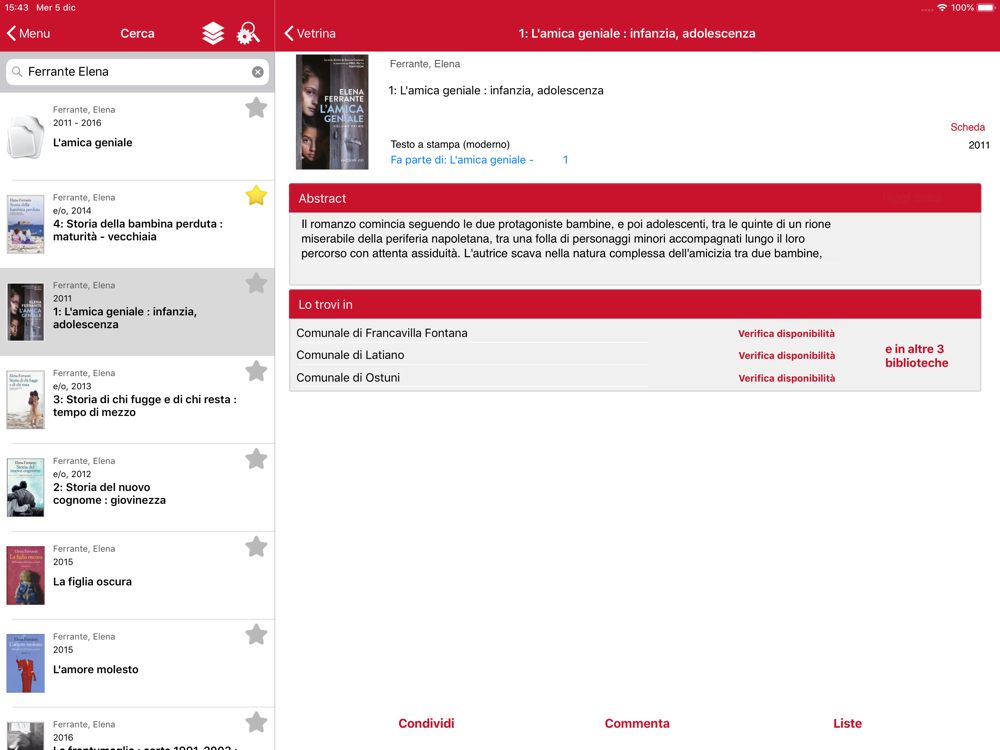This screenshot has width=1000, height=750.
Task: Show 'e in altre 3 biblioteche'
Action: [x=916, y=356]
